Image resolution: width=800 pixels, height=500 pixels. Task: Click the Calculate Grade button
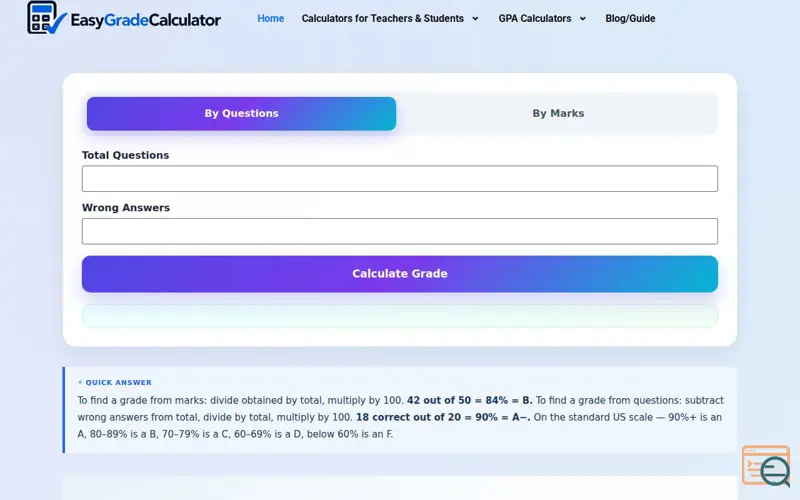click(400, 274)
